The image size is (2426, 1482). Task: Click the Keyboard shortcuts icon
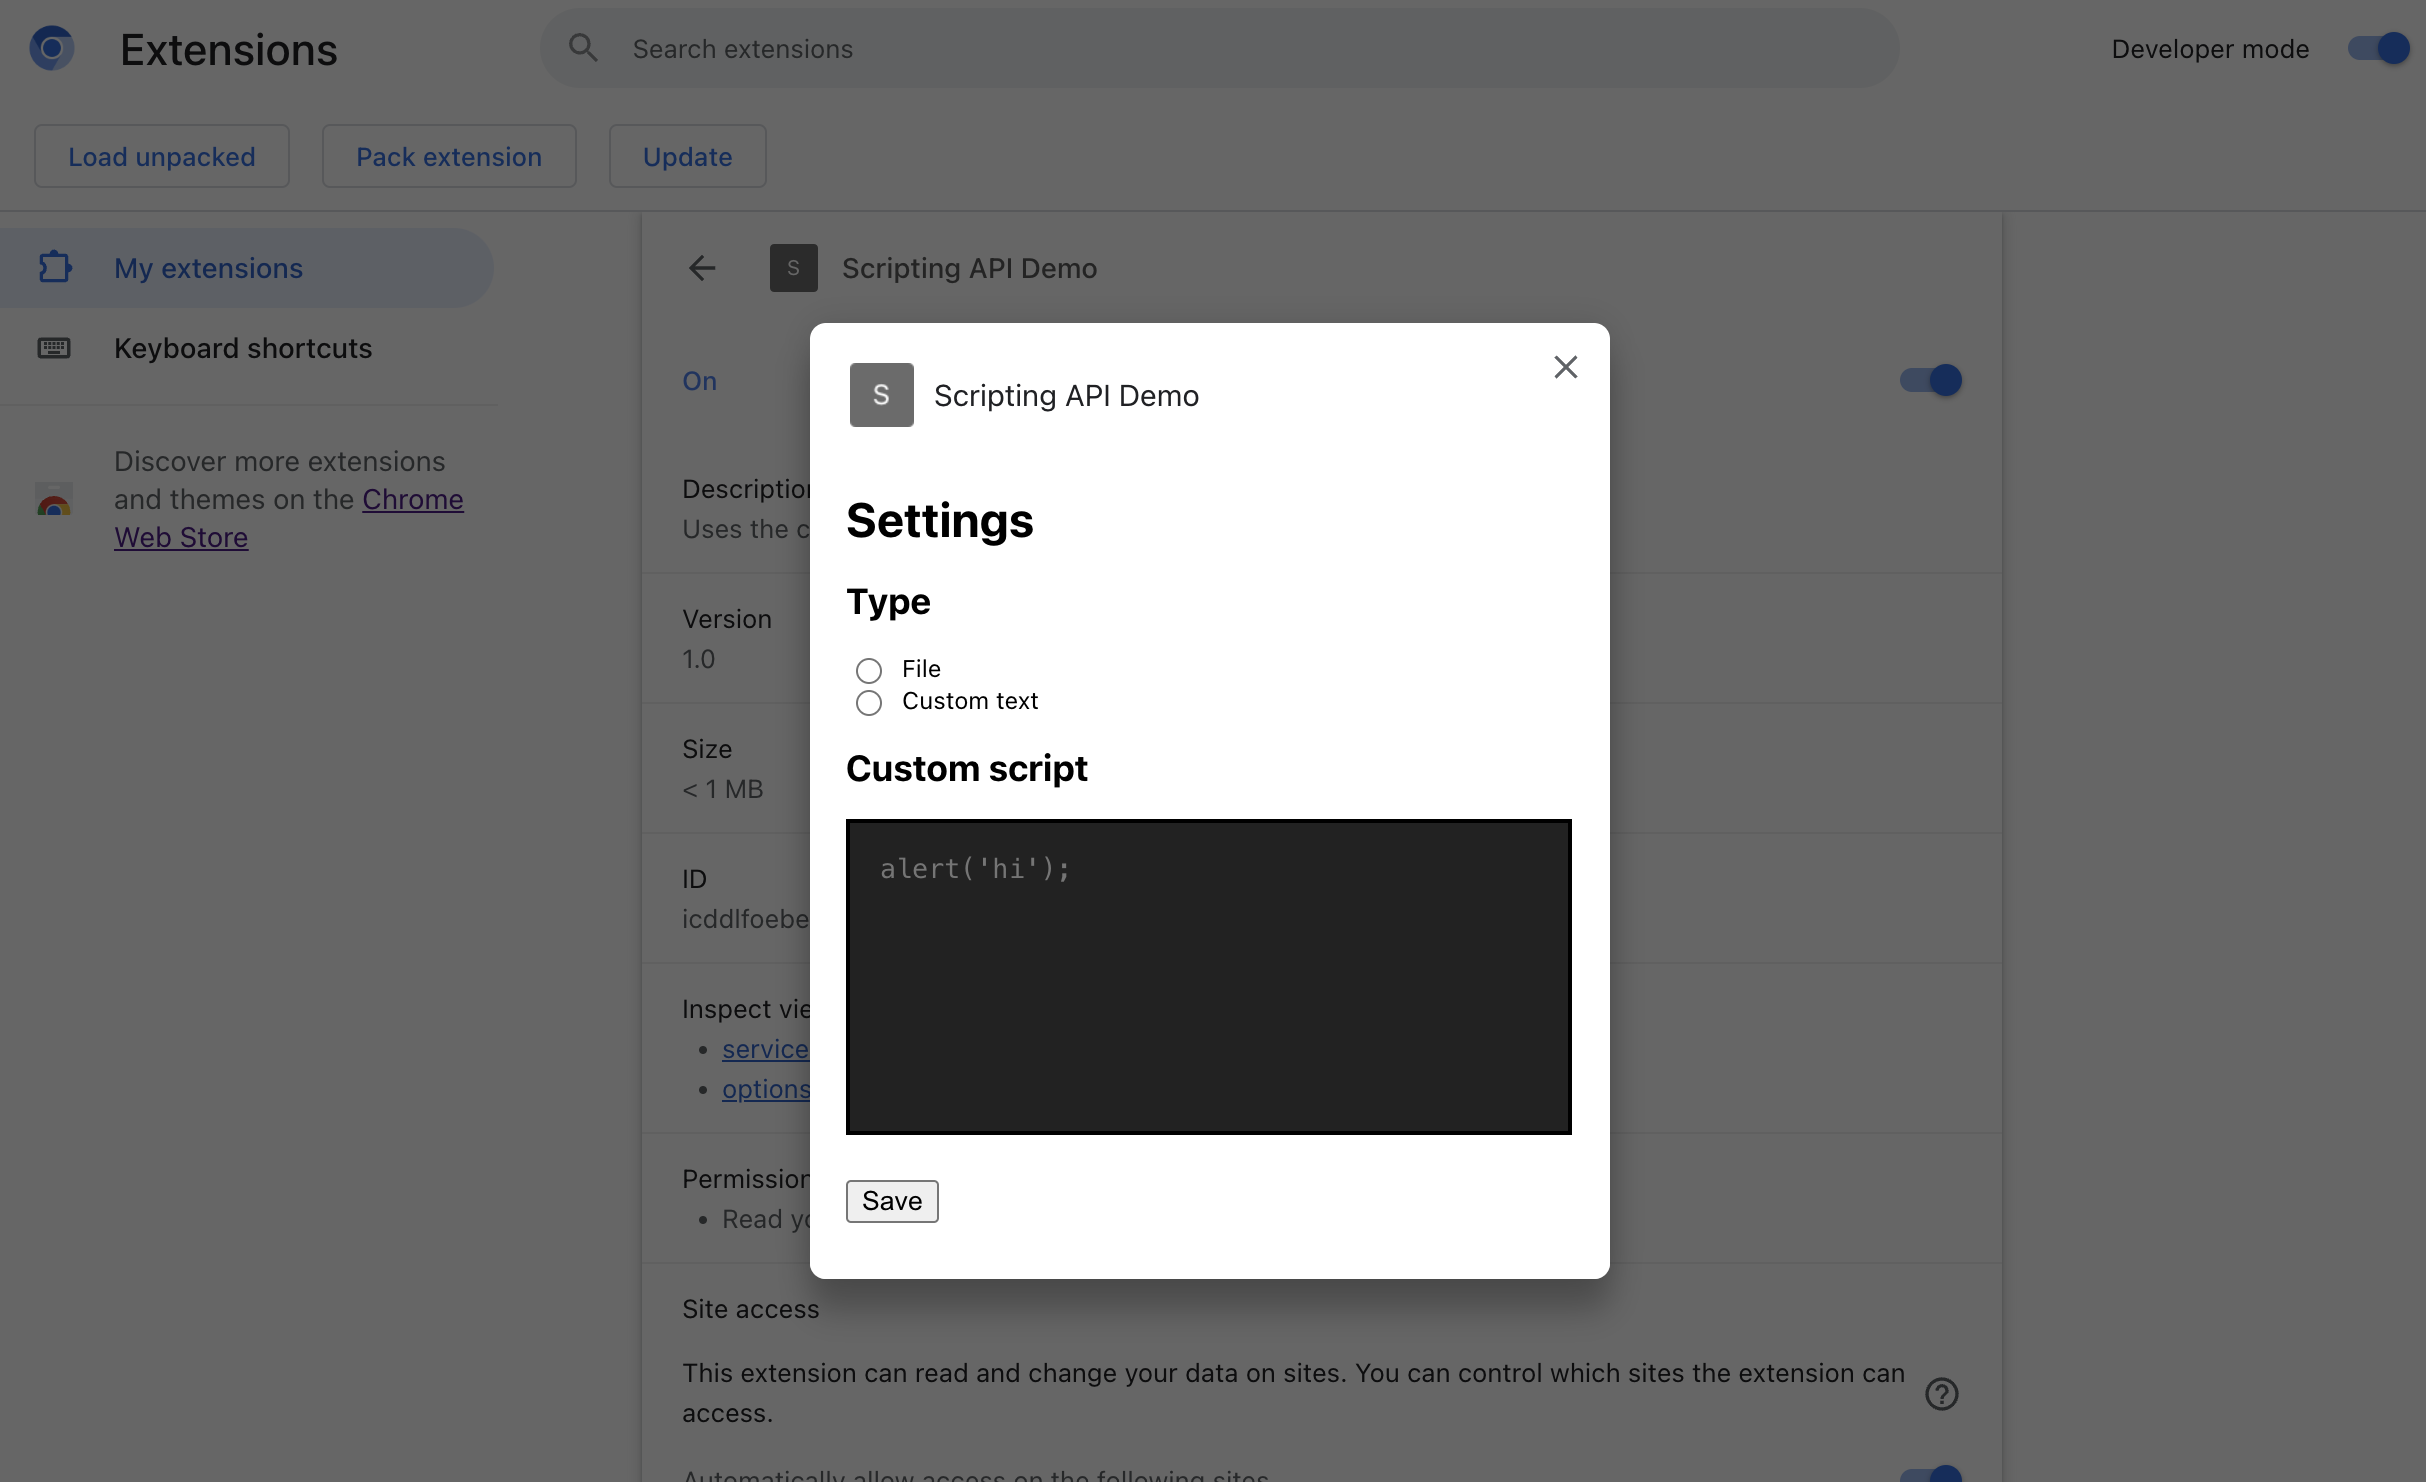54,347
